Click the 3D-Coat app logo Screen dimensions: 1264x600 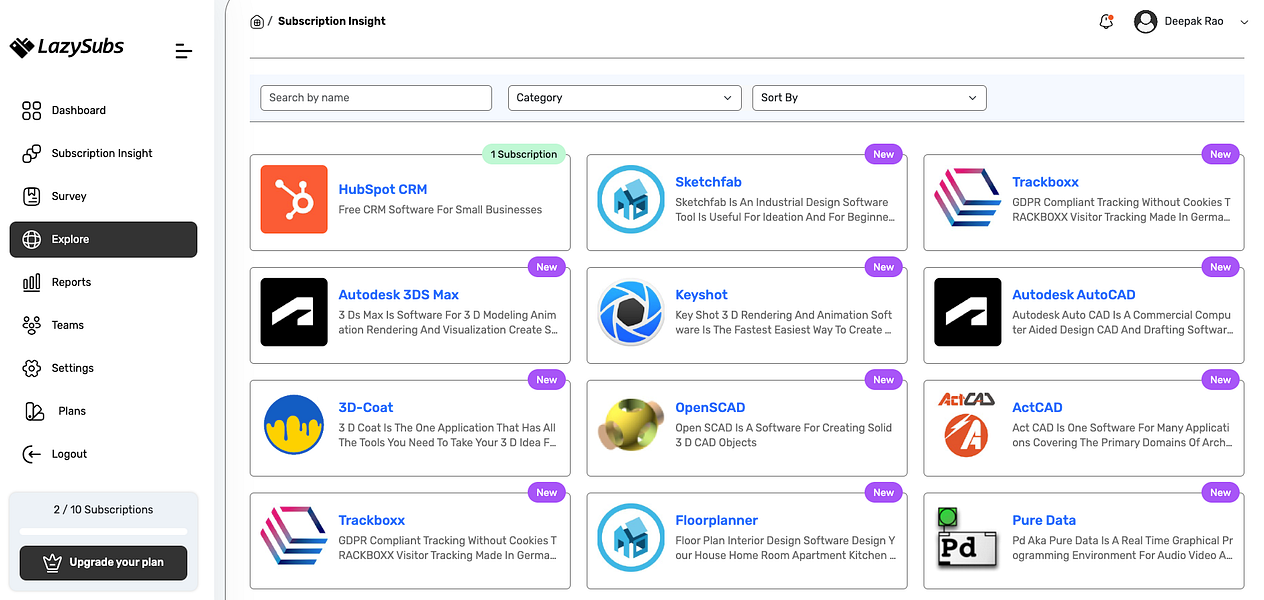(x=294, y=425)
